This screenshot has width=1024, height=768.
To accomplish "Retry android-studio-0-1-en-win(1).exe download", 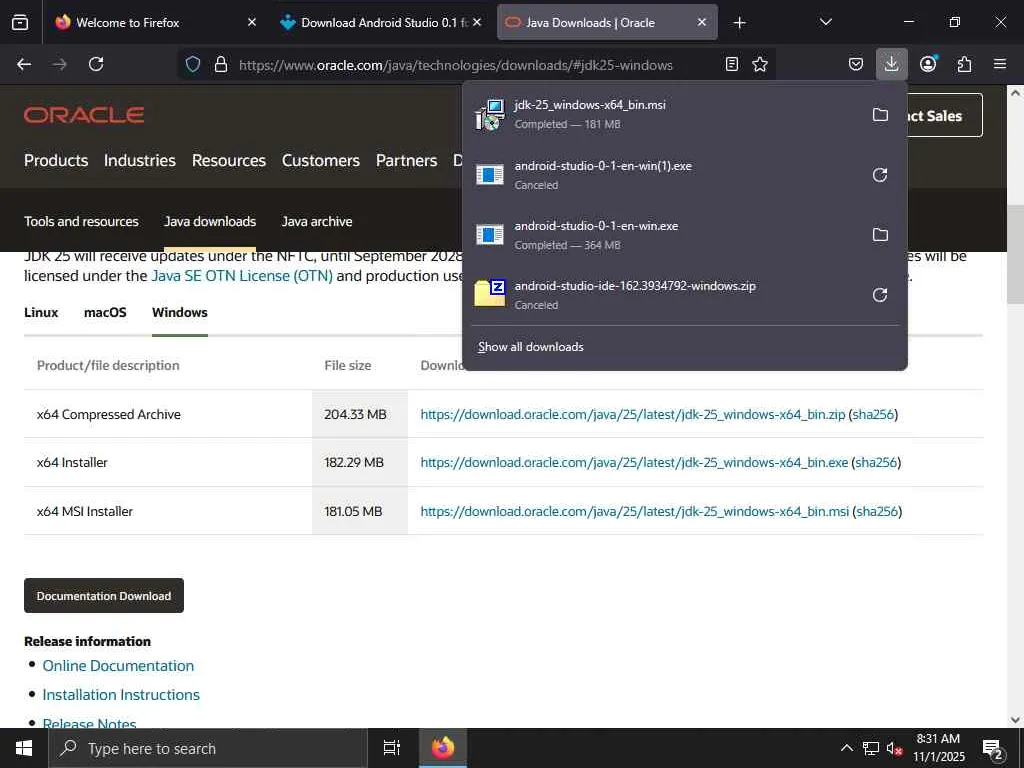I will tap(880, 175).
